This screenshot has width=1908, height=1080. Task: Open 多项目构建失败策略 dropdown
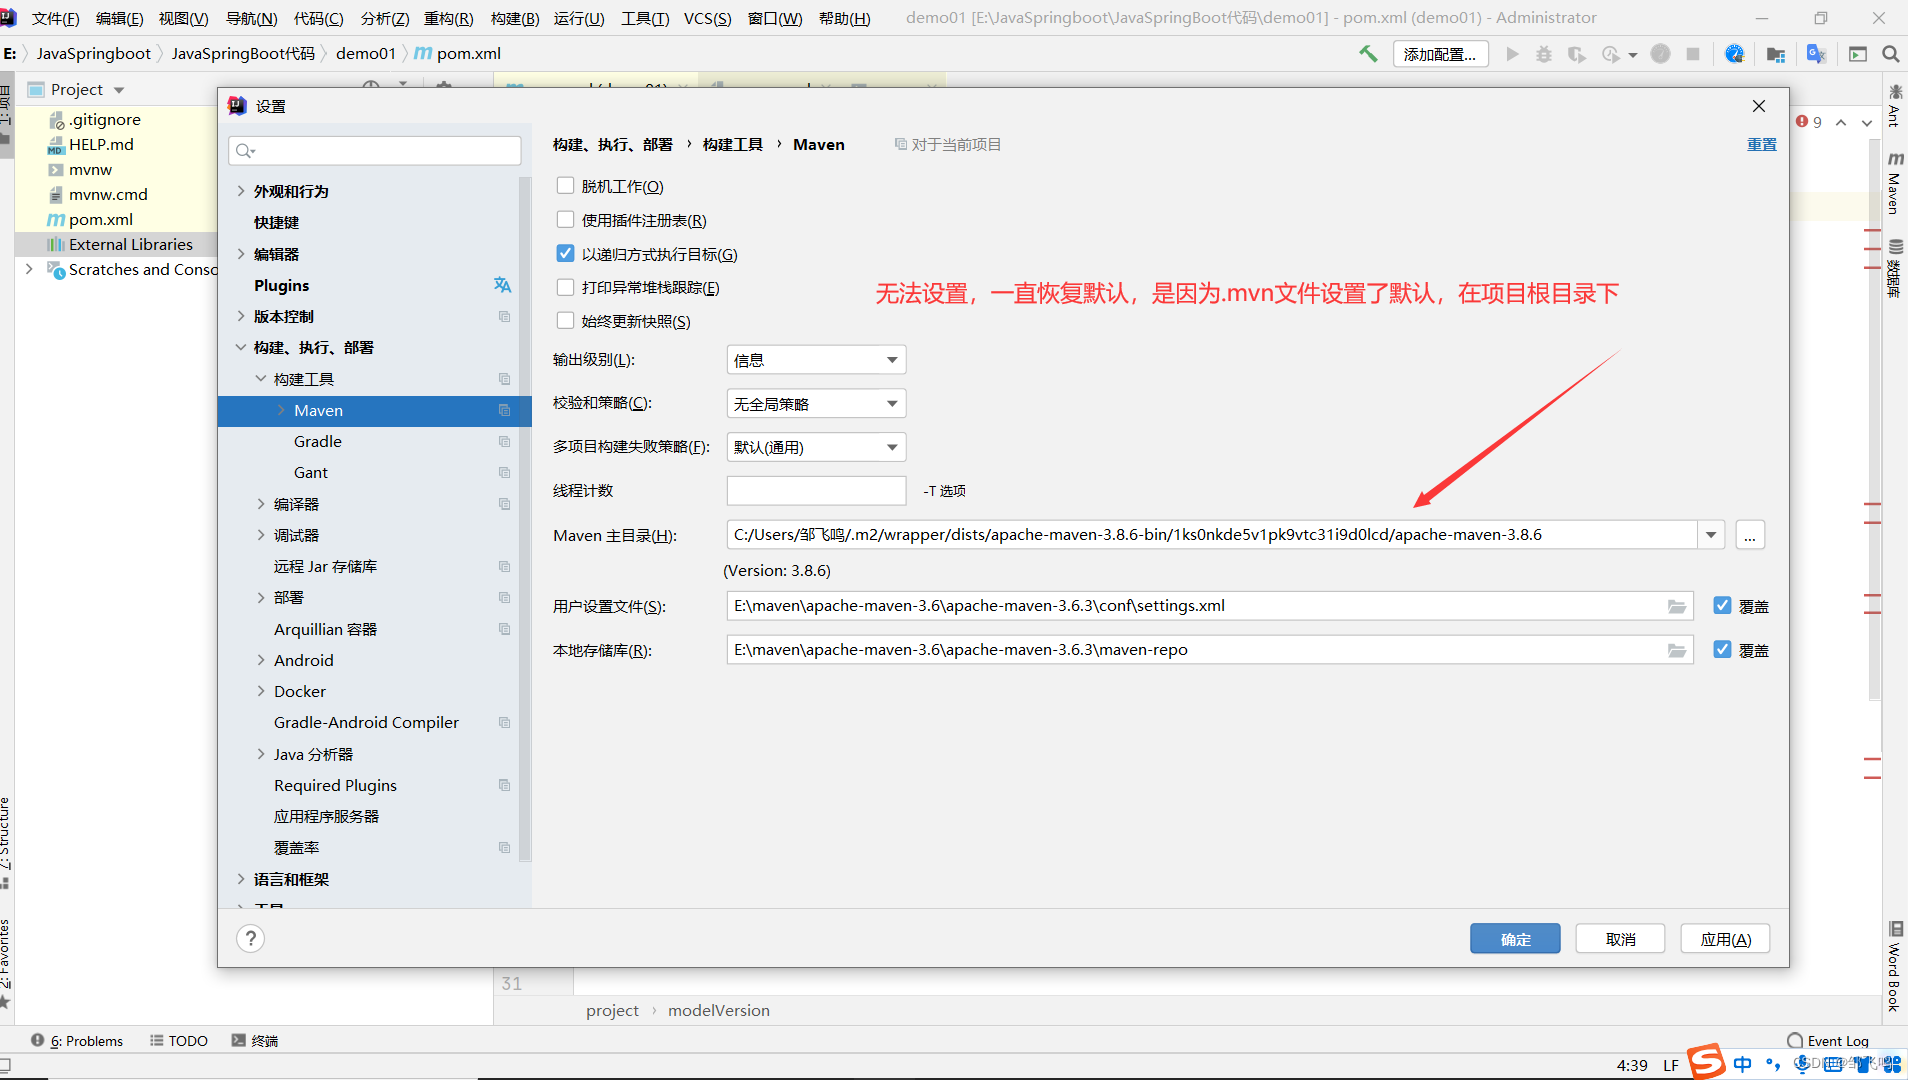coord(816,447)
